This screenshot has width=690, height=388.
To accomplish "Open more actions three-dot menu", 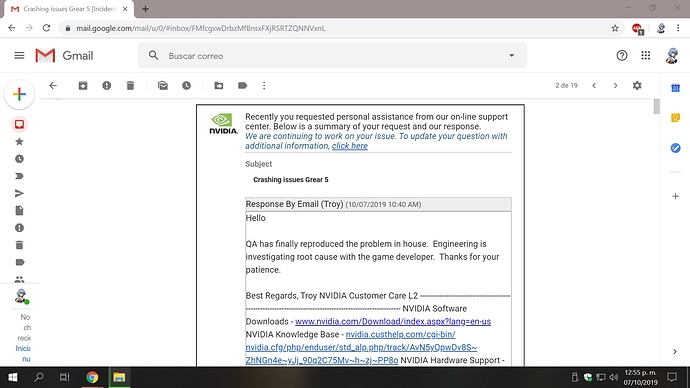I will (x=264, y=85).
